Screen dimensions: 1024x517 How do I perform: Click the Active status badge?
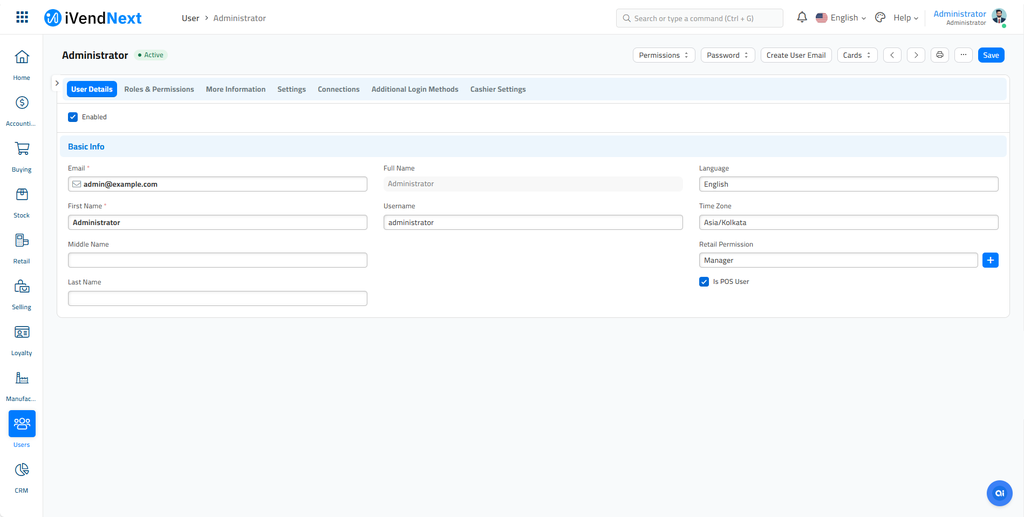click(151, 55)
